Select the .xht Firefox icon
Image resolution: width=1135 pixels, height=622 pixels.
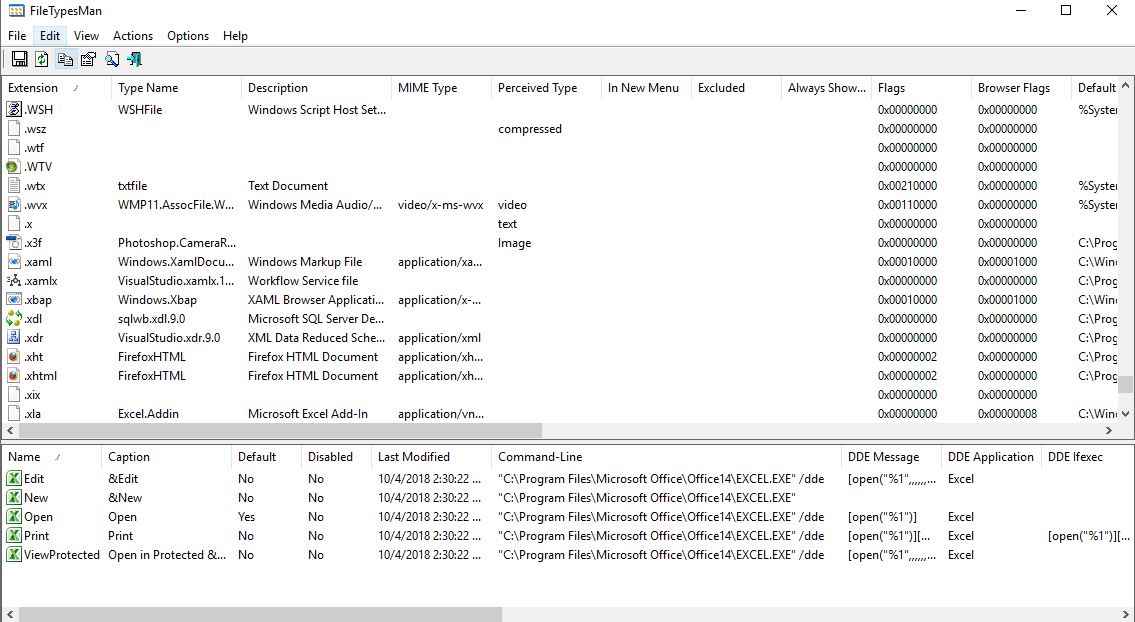14,357
